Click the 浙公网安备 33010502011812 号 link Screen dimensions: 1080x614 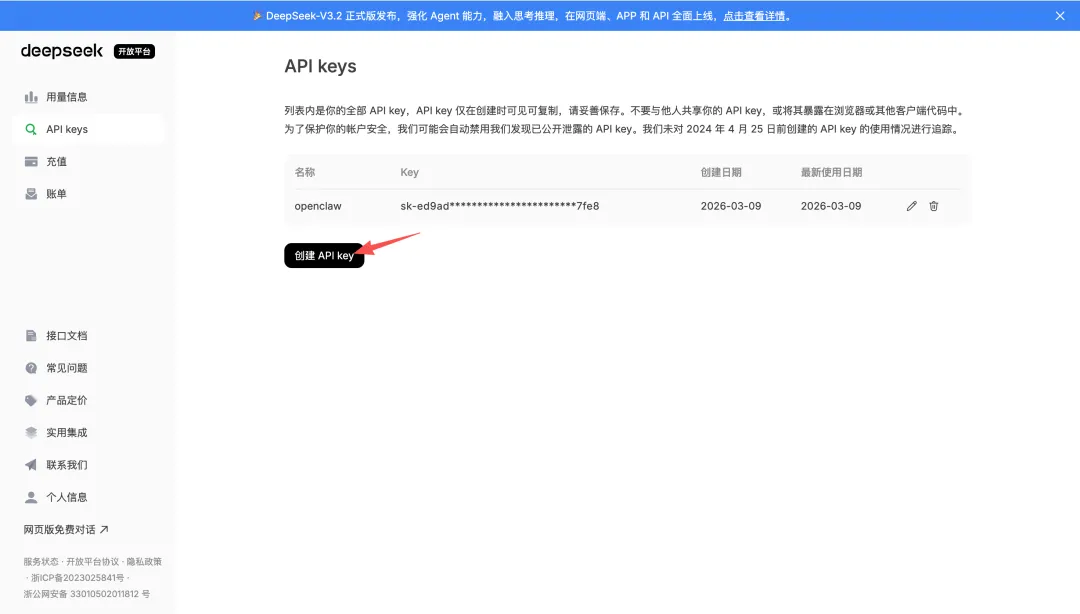[86, 594]
